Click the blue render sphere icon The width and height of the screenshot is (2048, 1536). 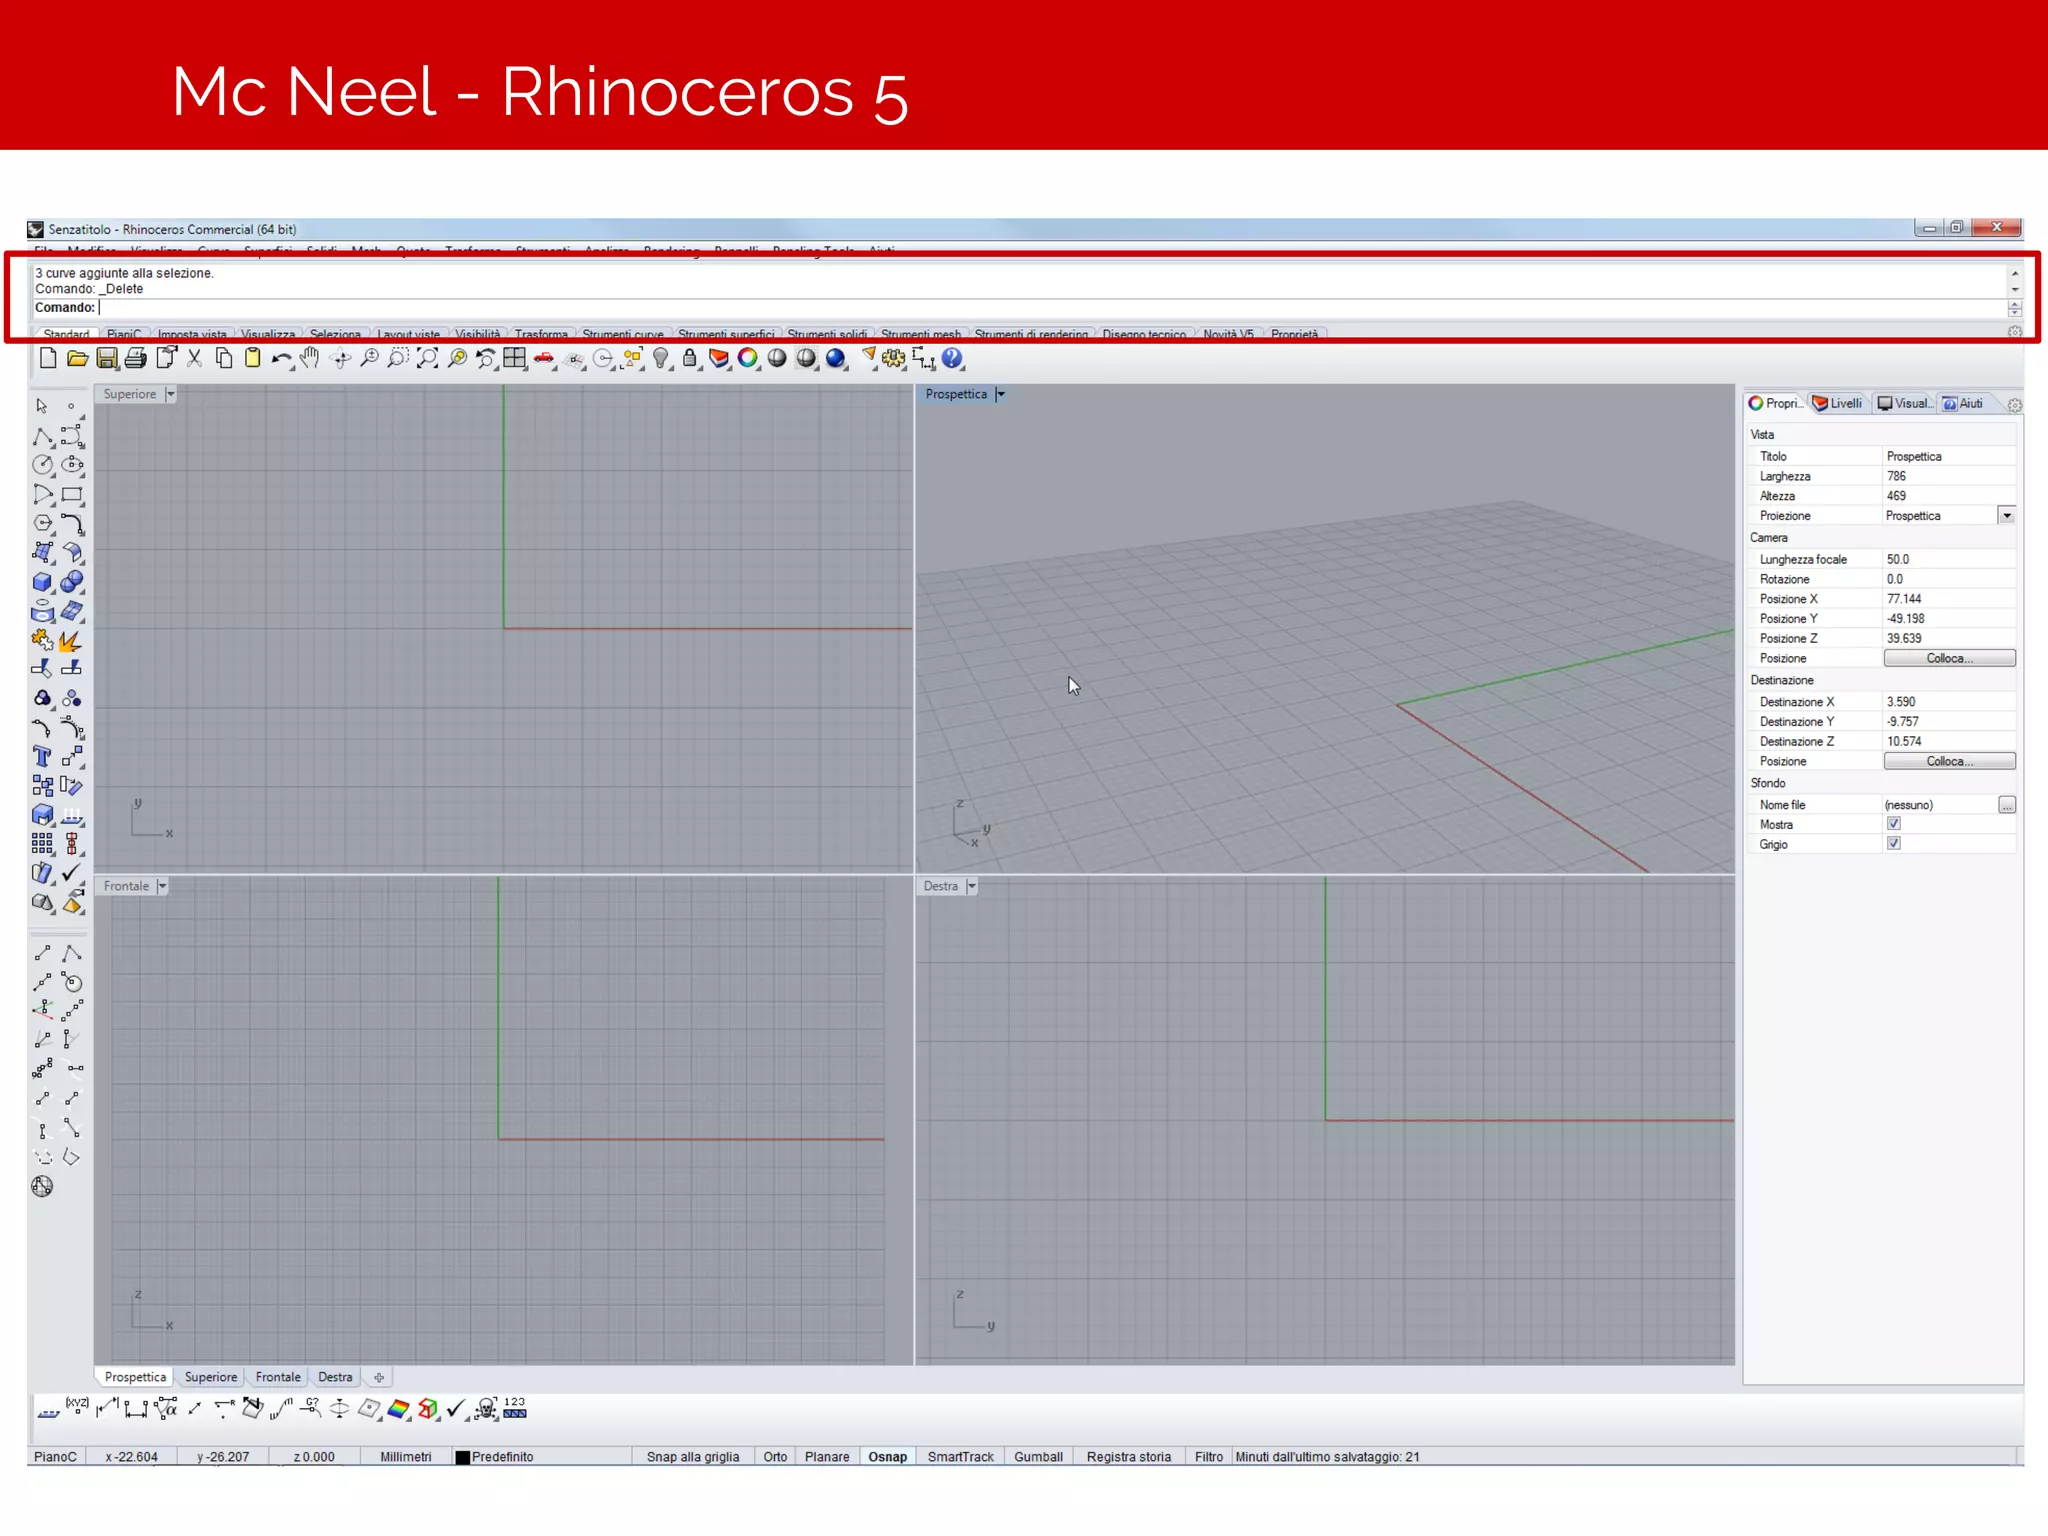point(835,358)
